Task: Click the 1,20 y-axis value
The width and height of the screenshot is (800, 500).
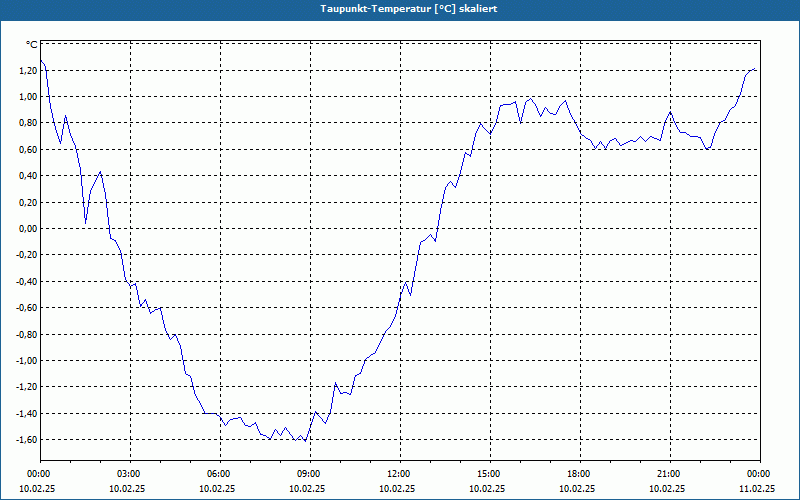Action: tap(28, 71)
